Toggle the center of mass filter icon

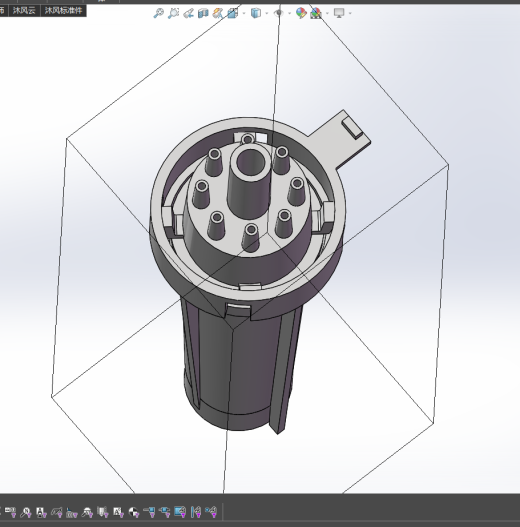134,512
